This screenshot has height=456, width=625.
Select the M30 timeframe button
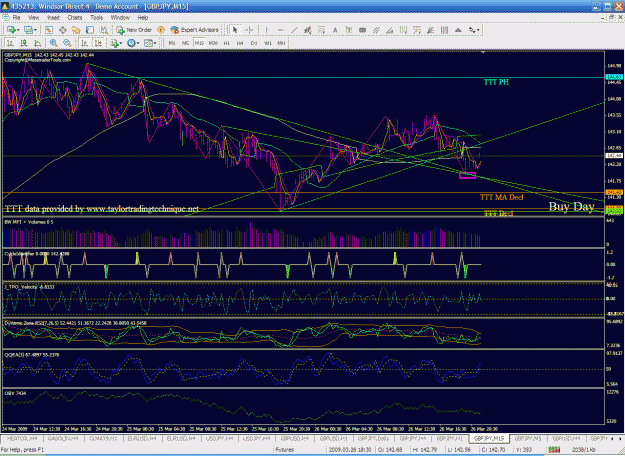(x=213, y=43)
